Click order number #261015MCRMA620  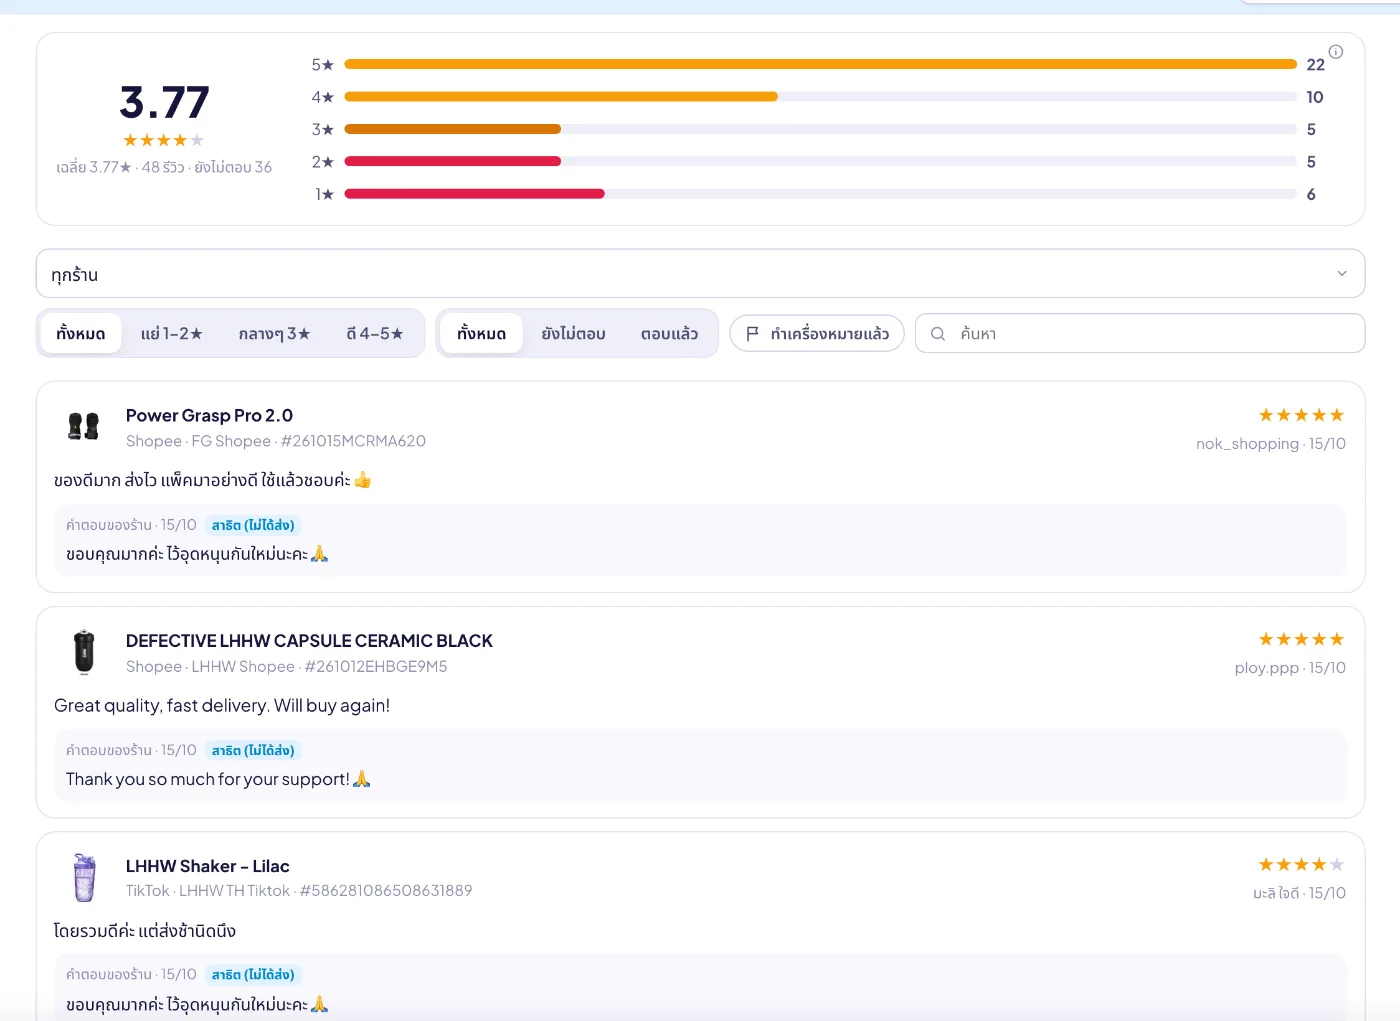tap(353, 441)
